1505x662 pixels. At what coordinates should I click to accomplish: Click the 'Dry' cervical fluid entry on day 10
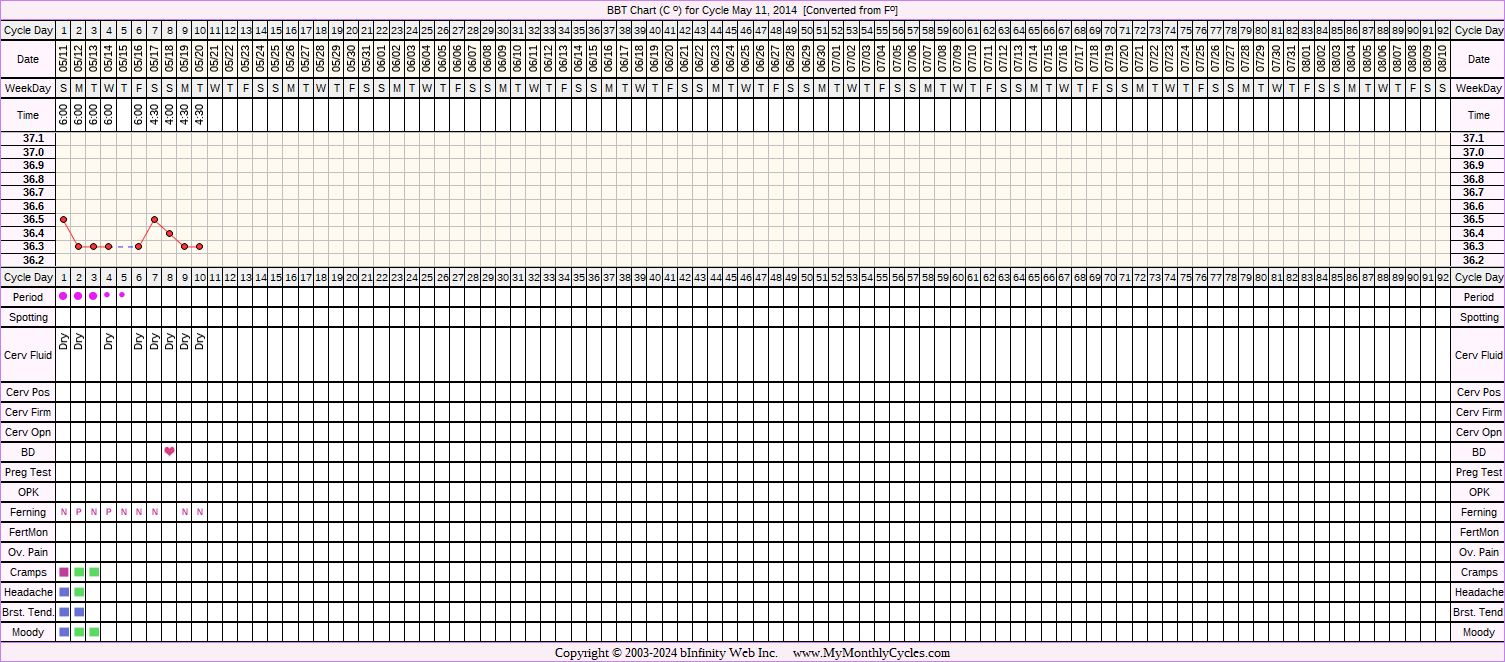point(200,341)
